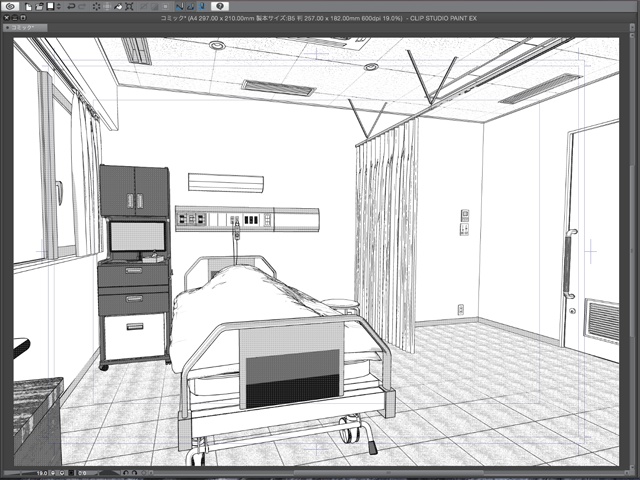
Task: Toggle Snap to Ruler
Action: pos(180,7)
